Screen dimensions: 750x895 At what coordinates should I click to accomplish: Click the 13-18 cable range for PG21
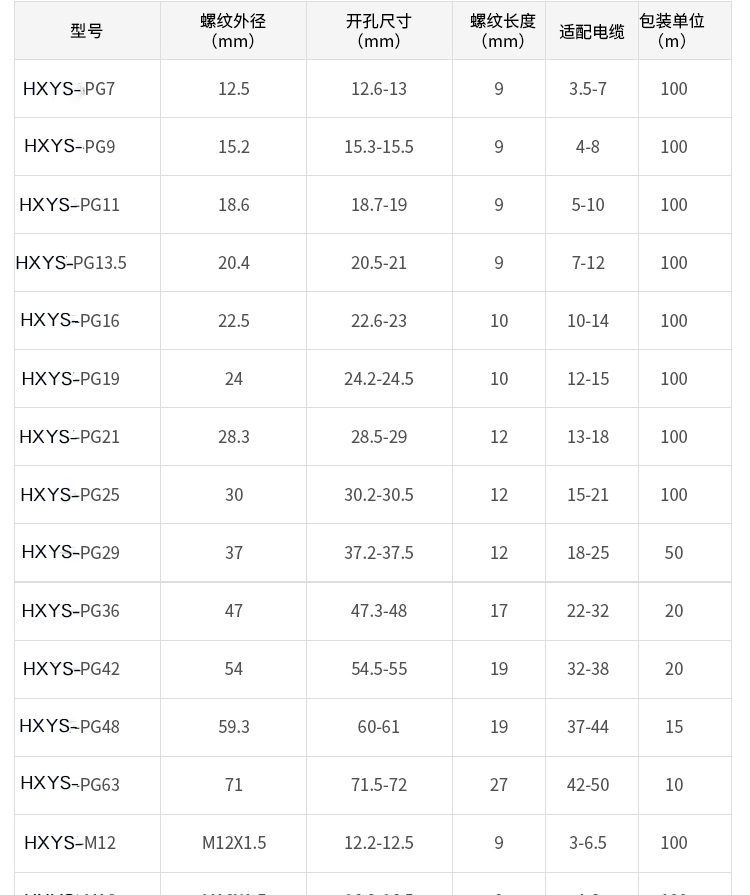(588, 437)
